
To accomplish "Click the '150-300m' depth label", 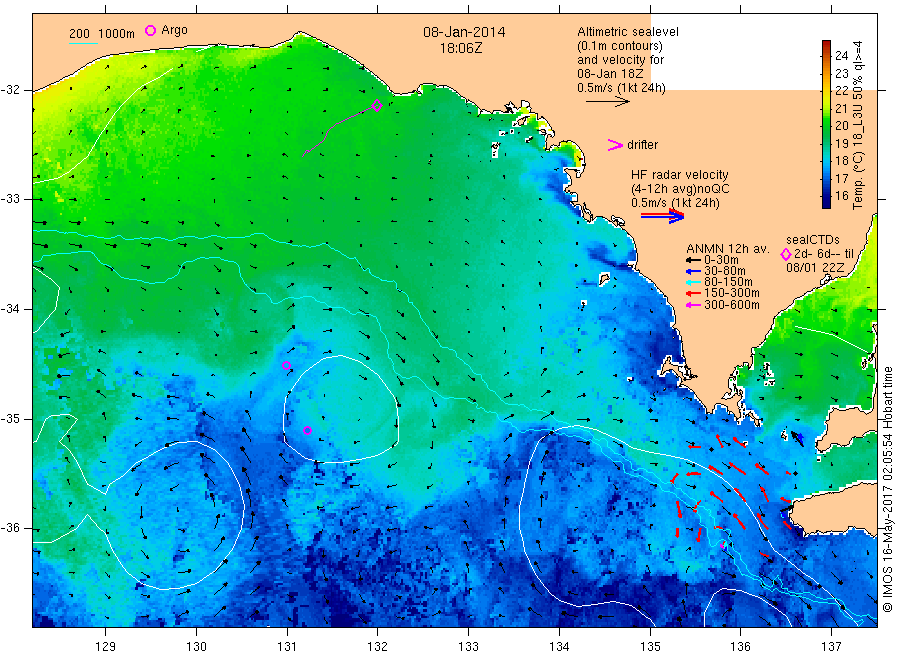I will coord(732,293).
